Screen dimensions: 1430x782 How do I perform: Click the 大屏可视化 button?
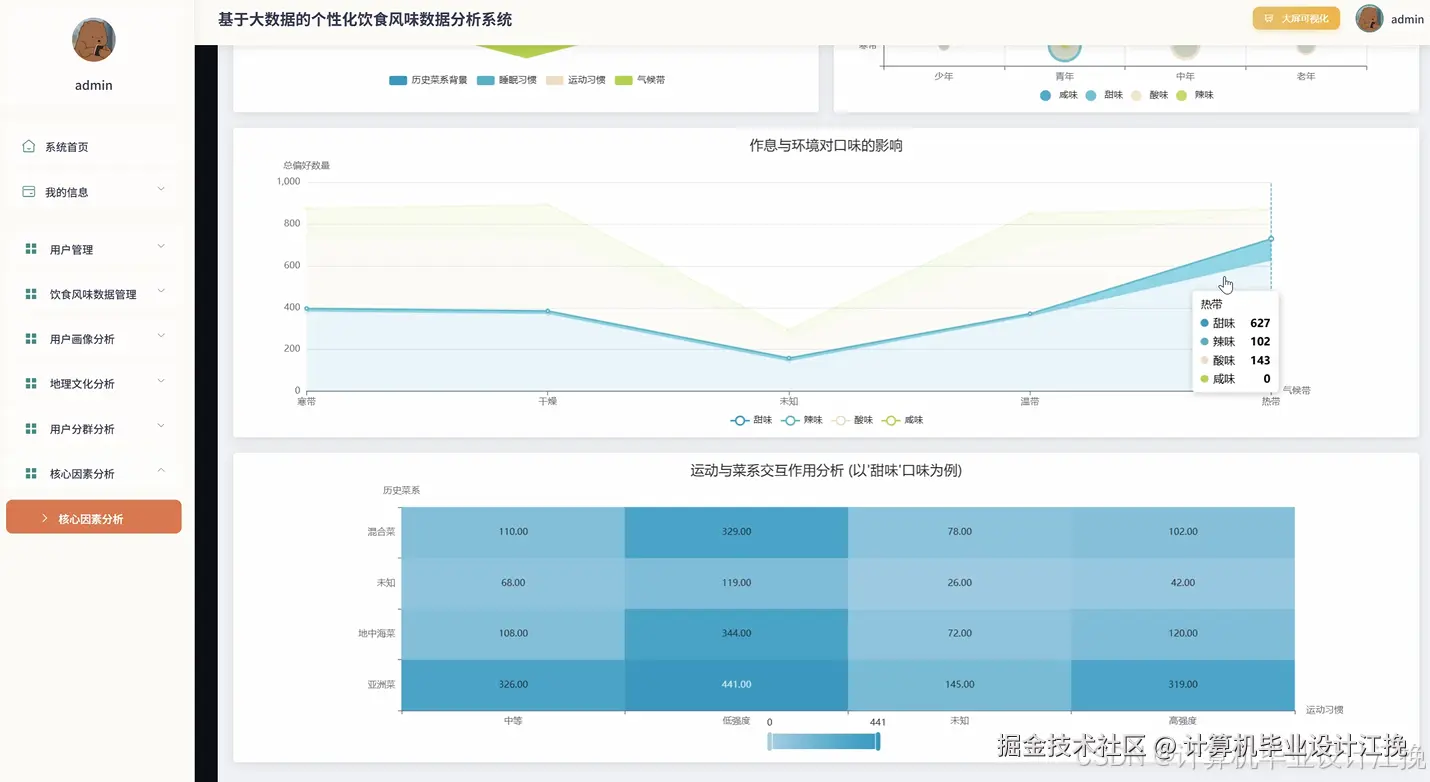[1296, 19]
